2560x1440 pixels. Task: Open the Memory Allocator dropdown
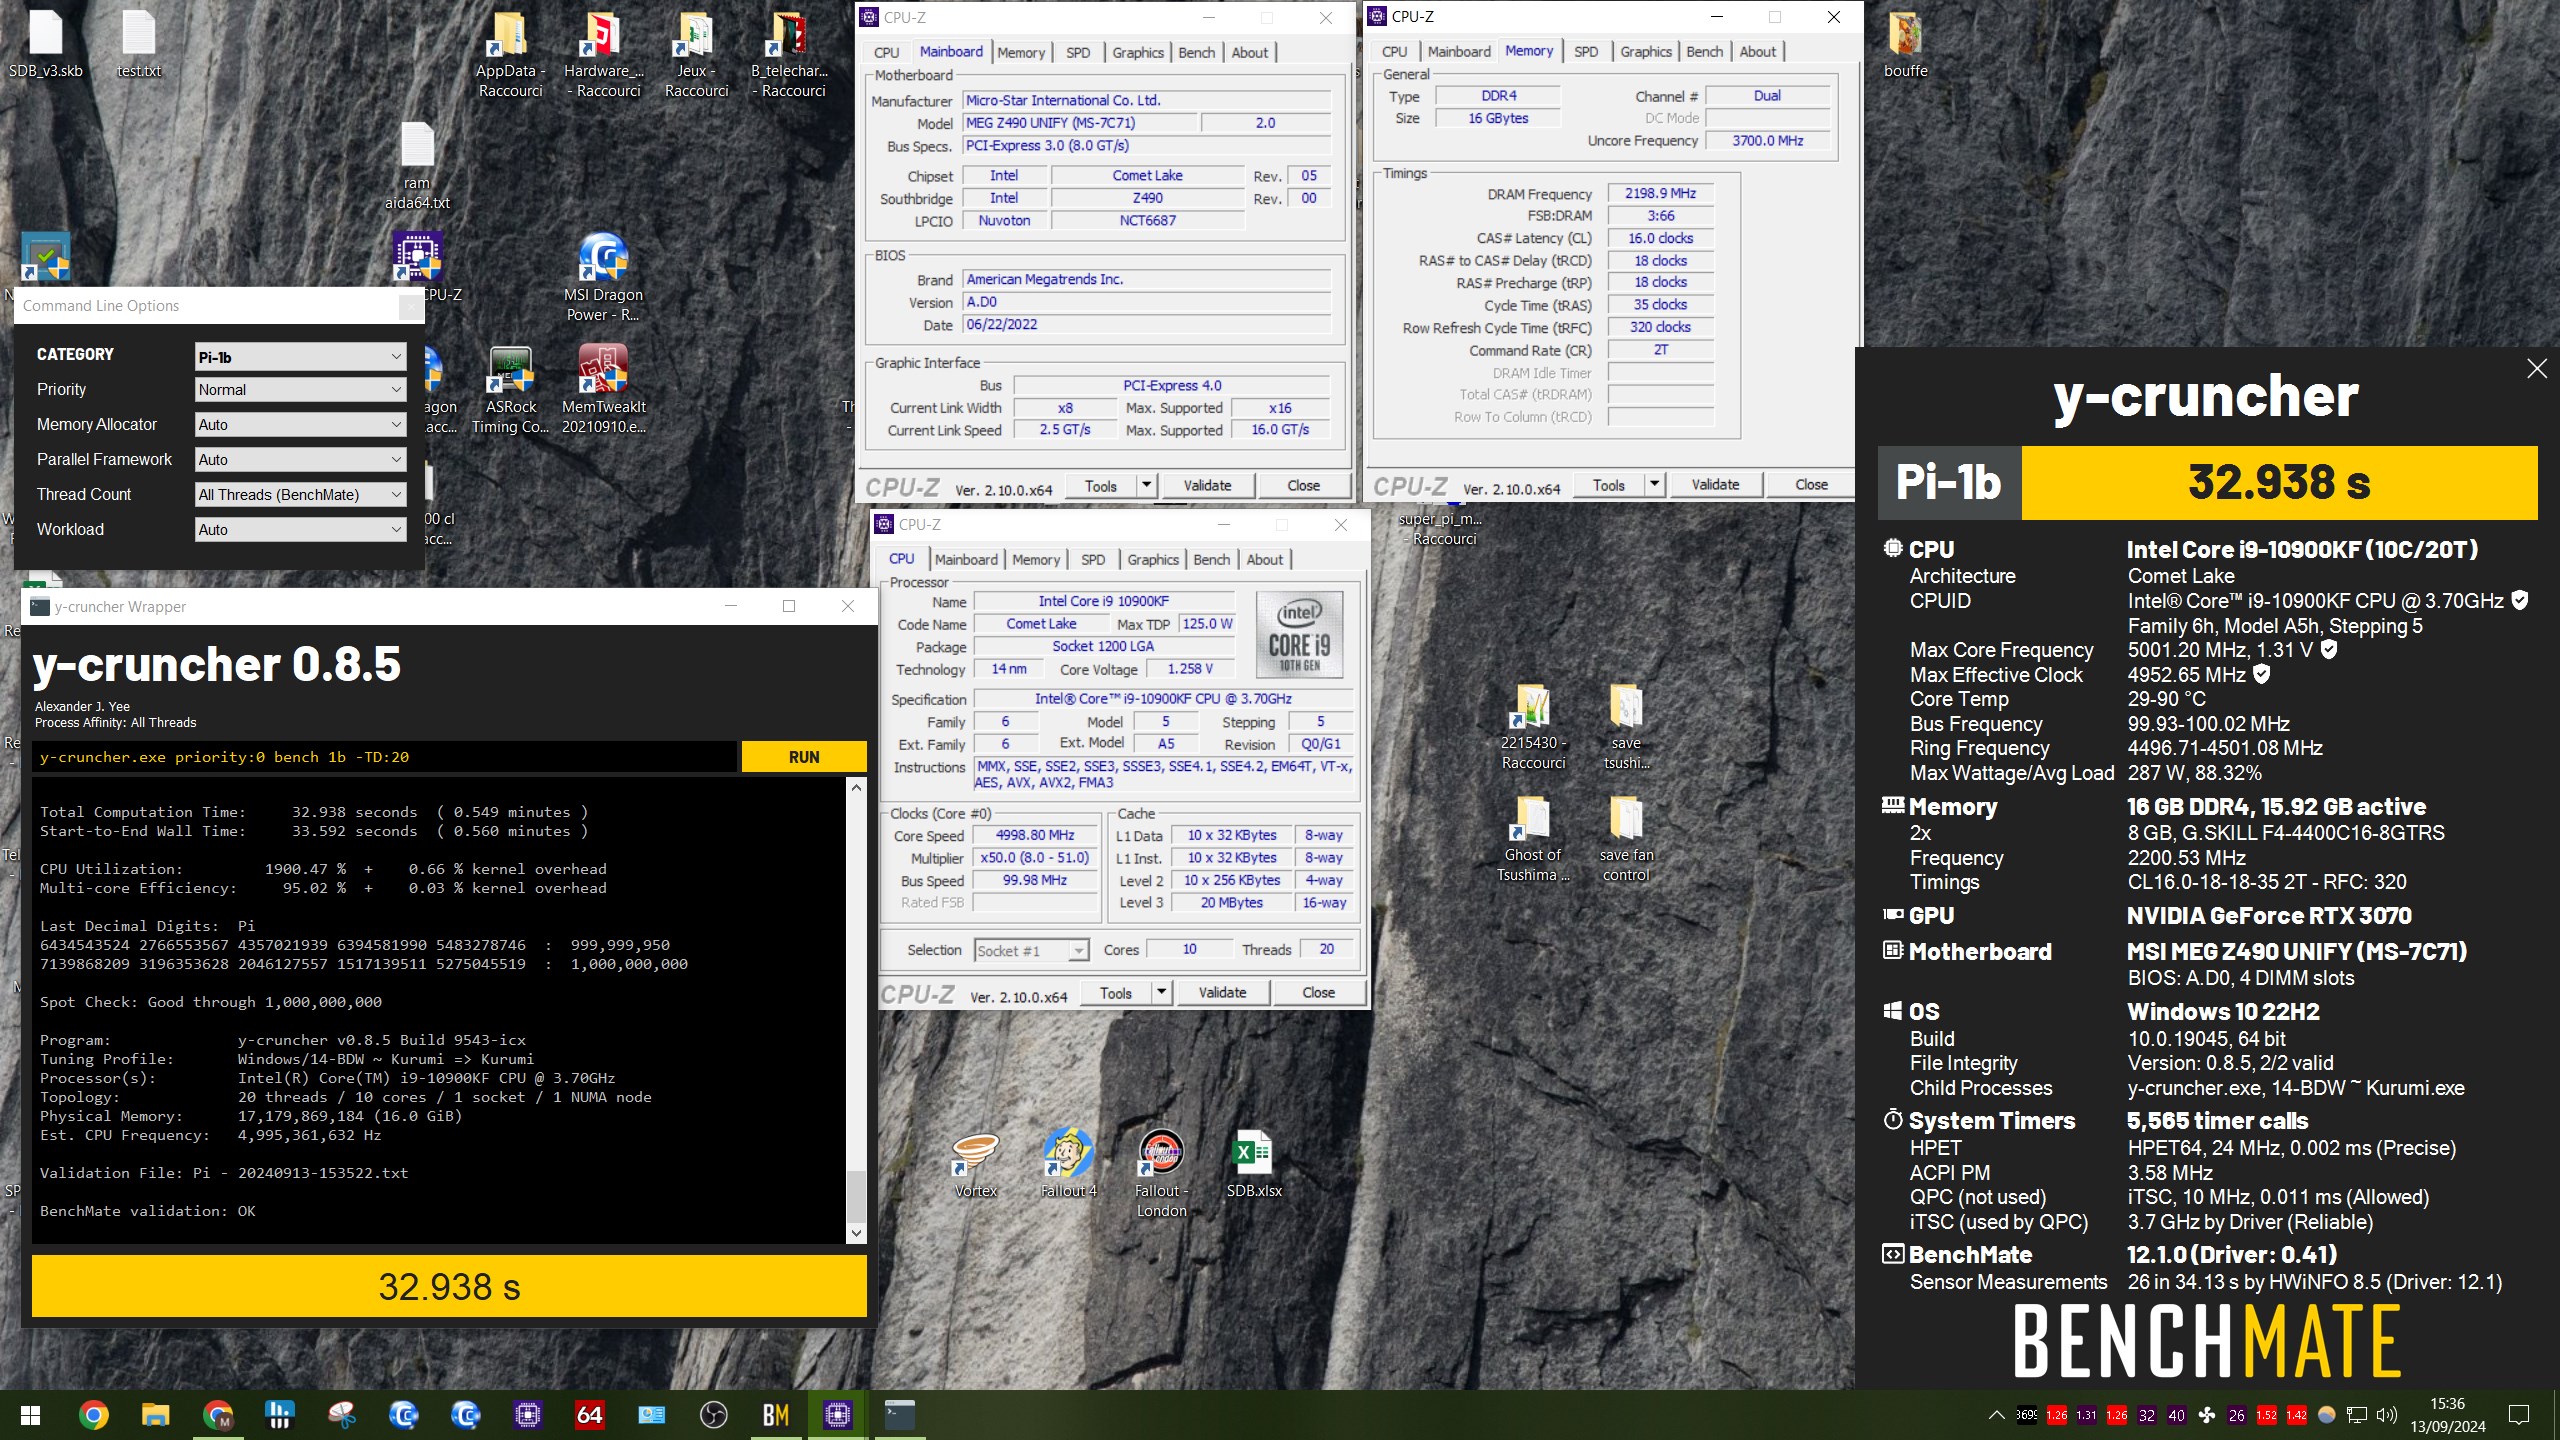tap(301, 425)
